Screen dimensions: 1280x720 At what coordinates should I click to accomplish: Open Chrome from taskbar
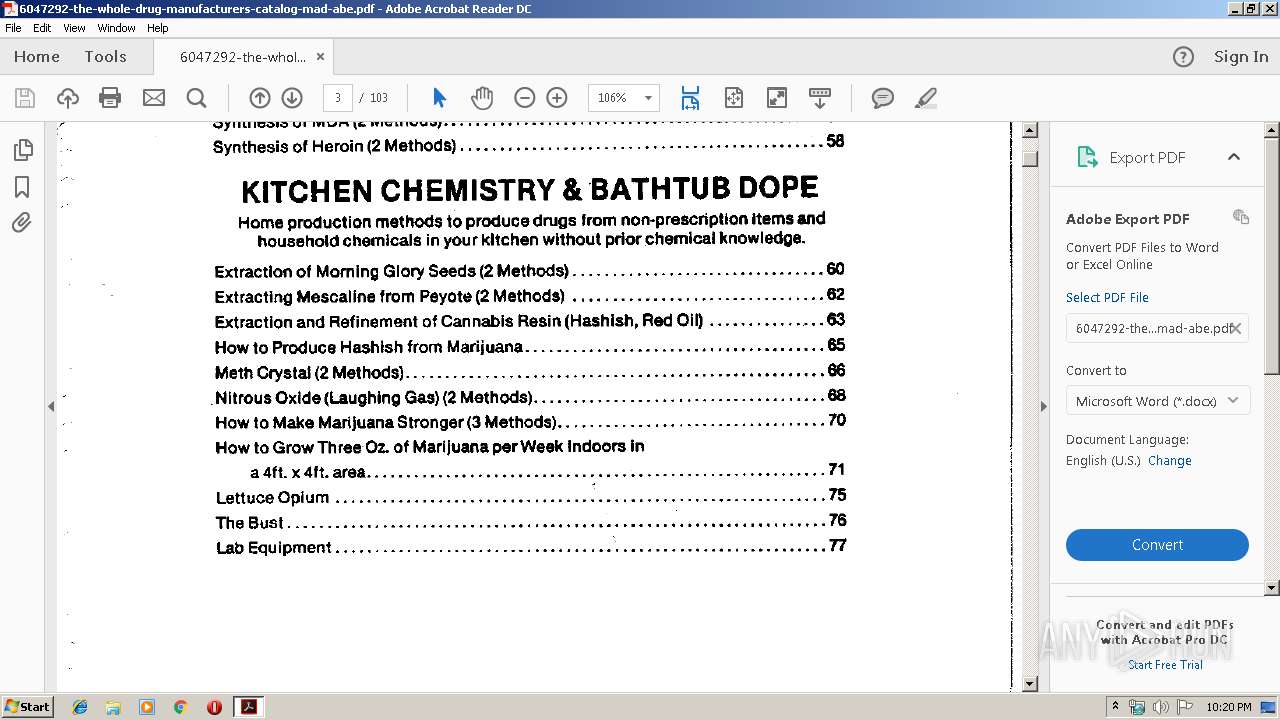pyautogui.click(x=181, y=707)
